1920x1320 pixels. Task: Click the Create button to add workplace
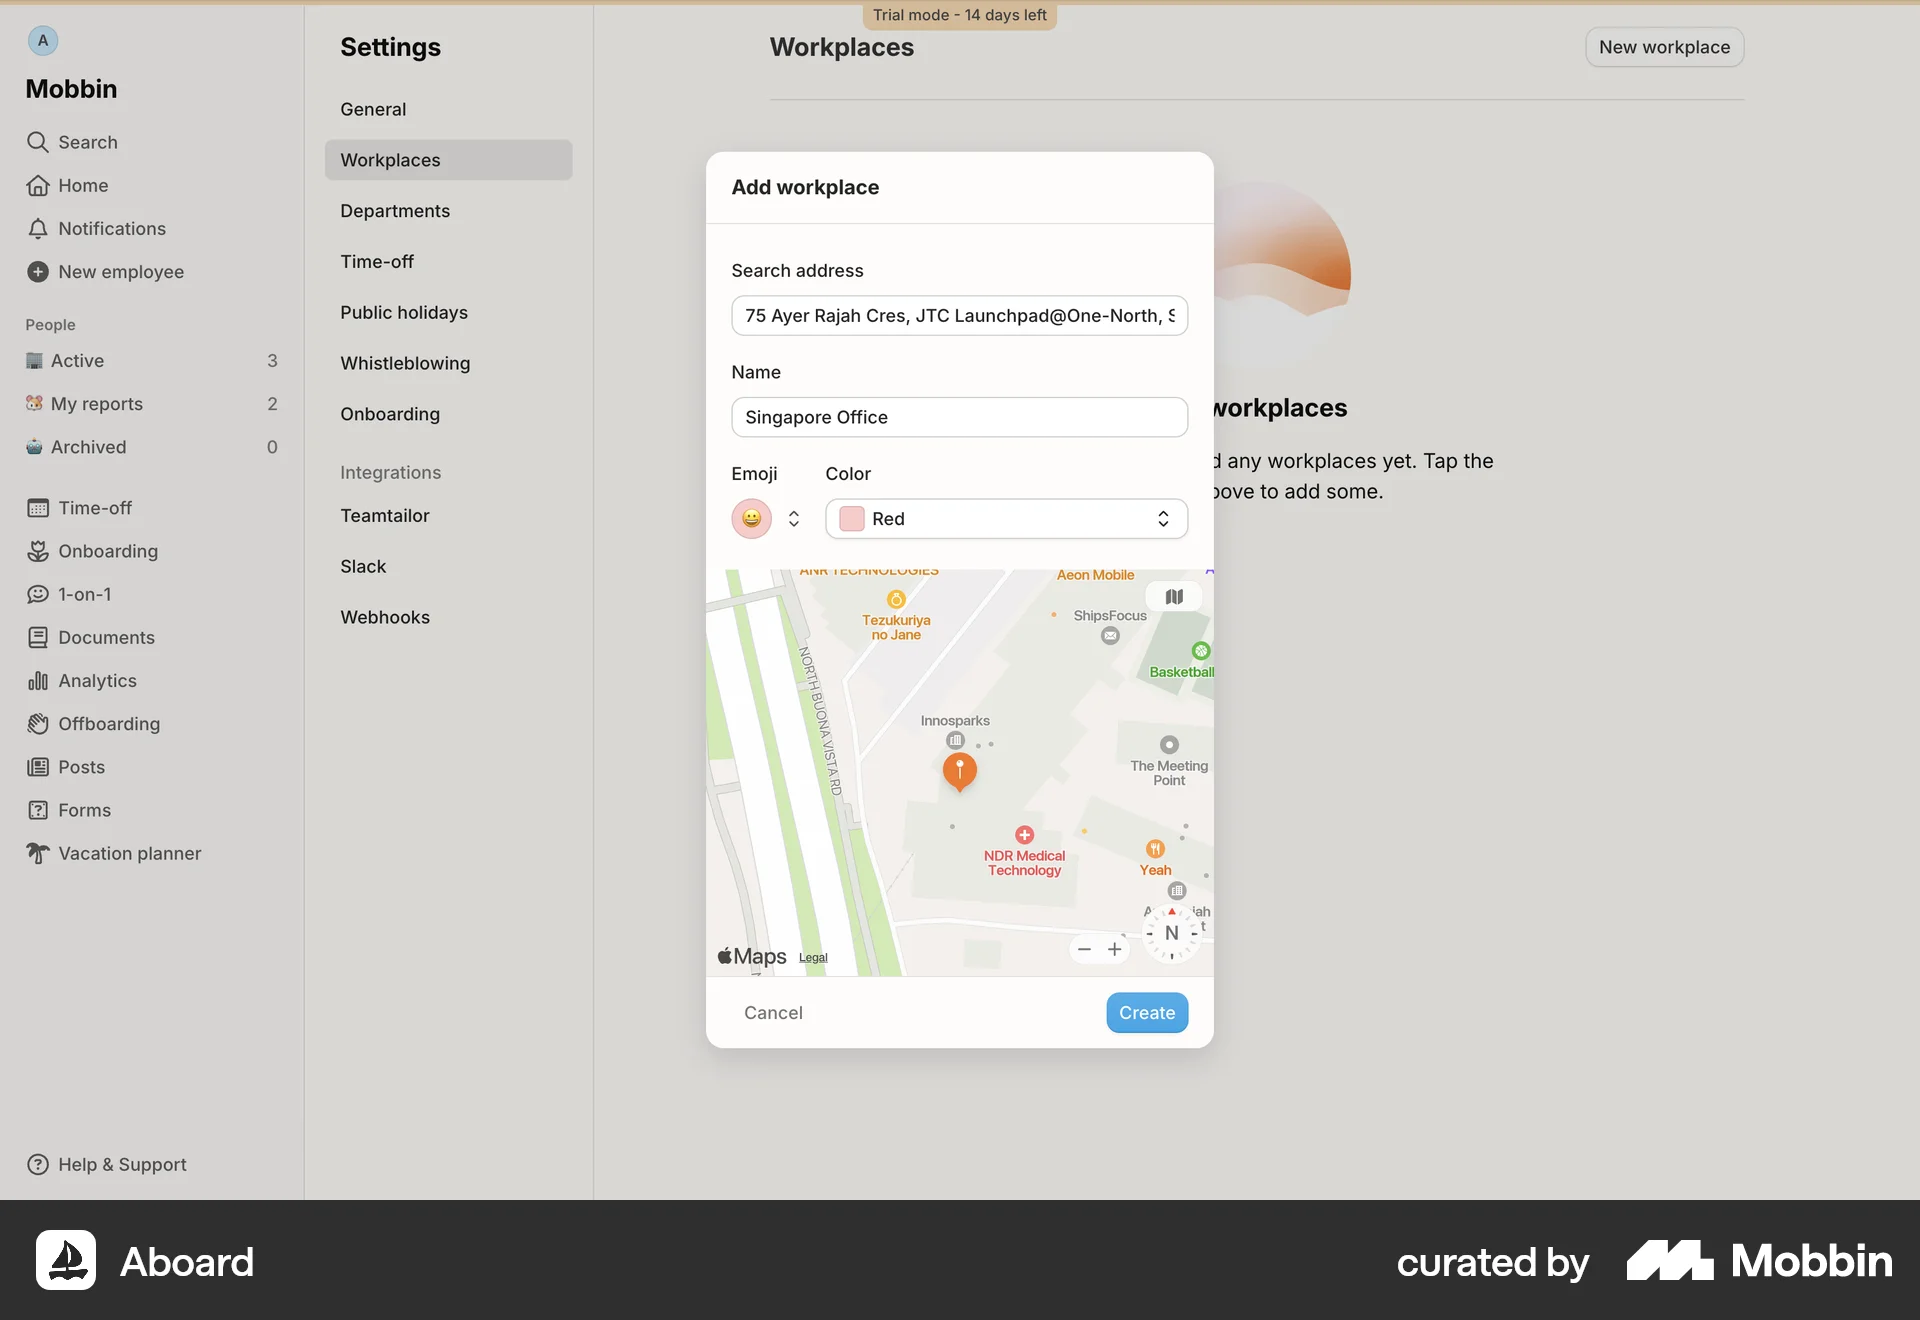(x=1146, y=1012)
